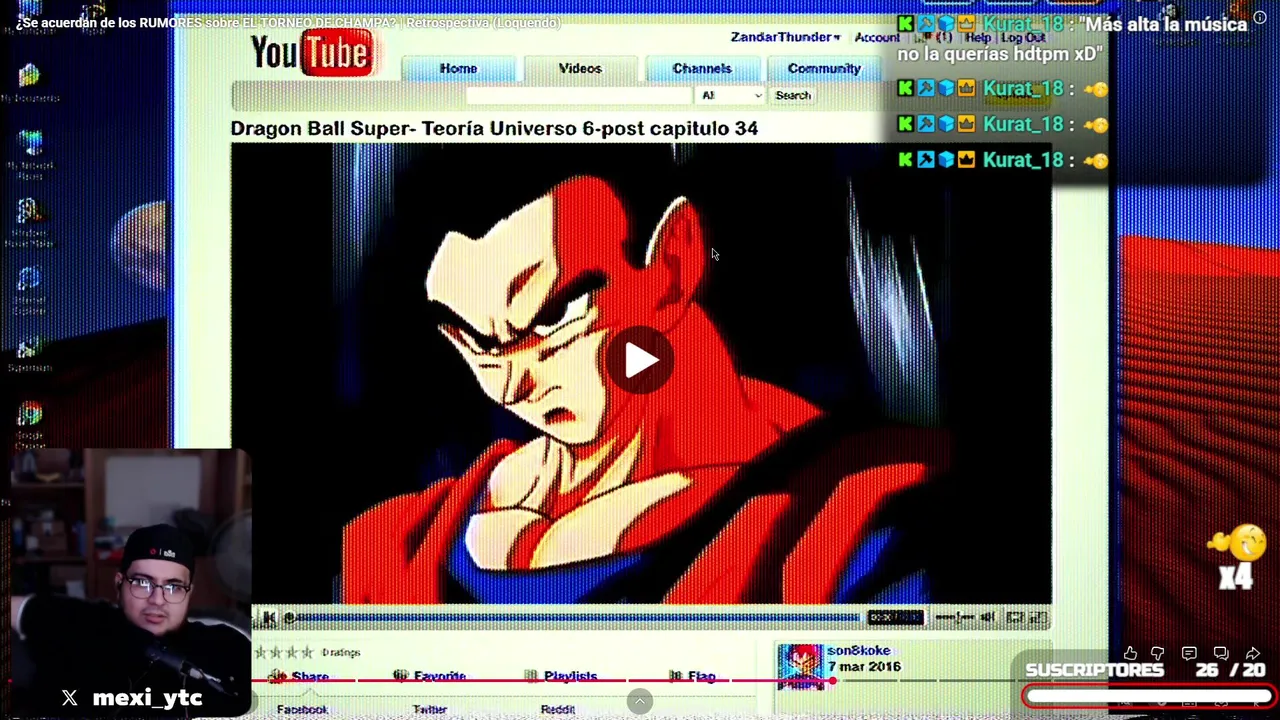Viewport: 1280px width, 720px height.
Task: Expand the chevron-up button at bottom center
Action: point(640,701)
